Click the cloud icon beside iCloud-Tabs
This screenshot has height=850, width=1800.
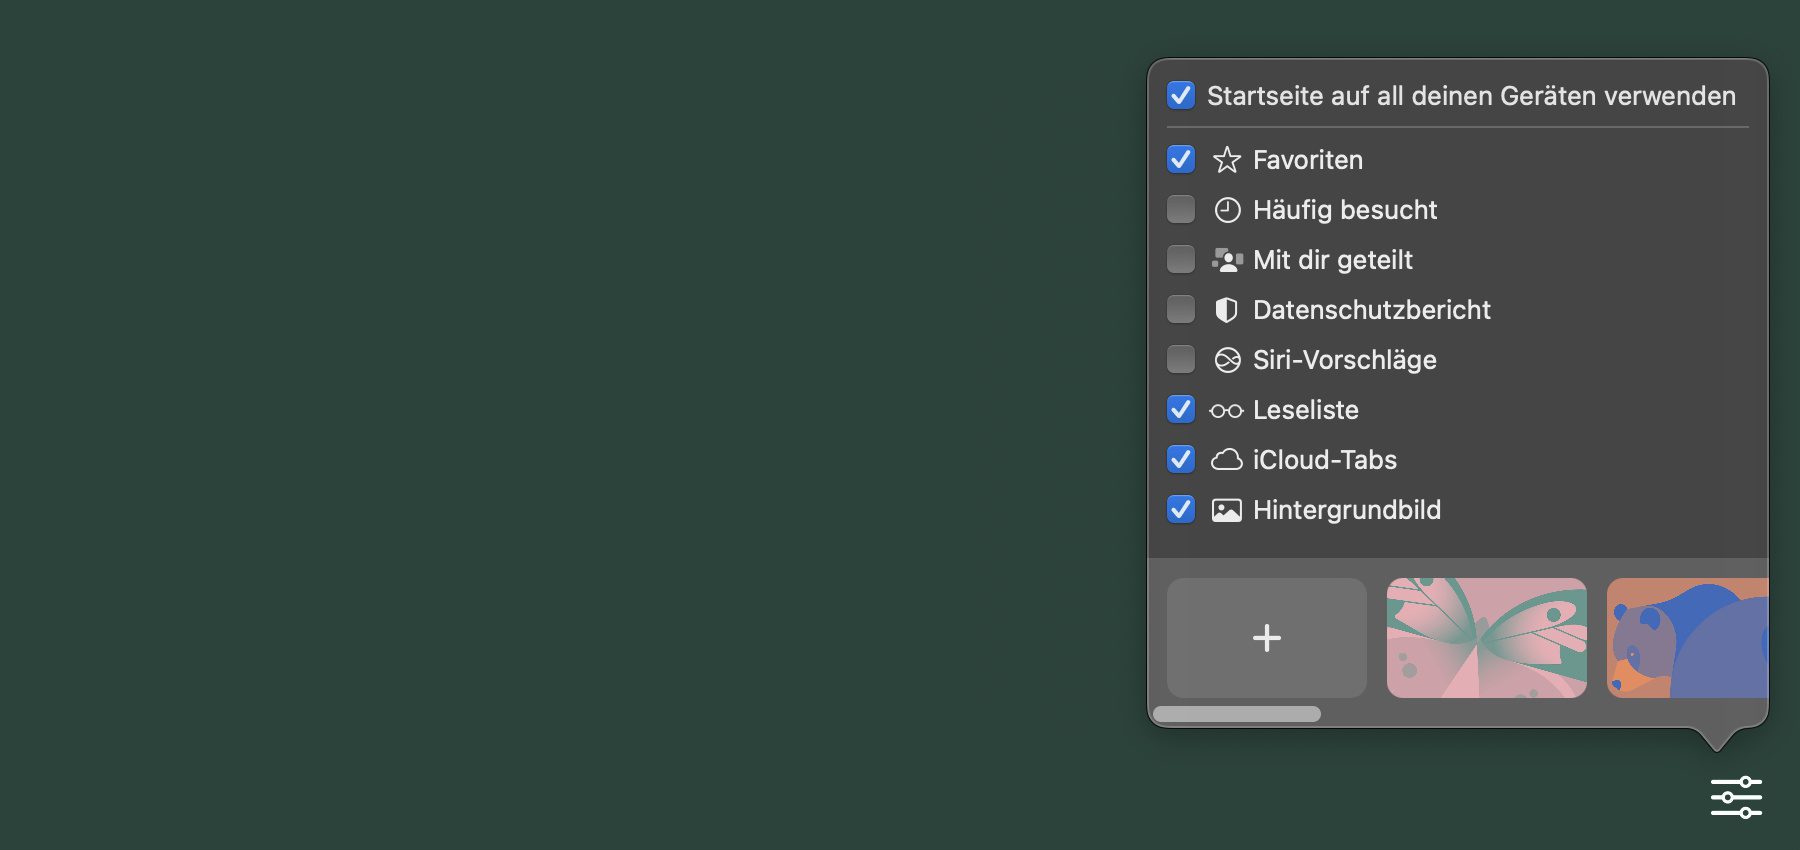[1226, 460]
